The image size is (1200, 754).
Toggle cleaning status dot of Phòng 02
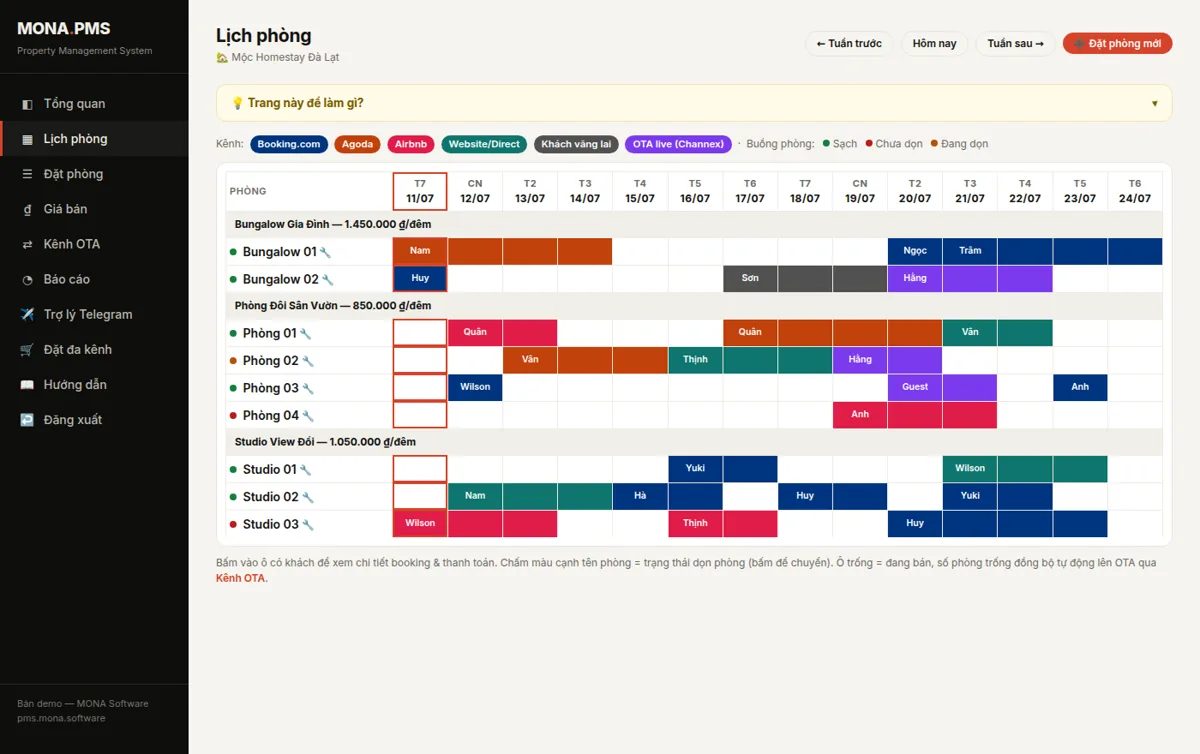click(x=233, y=361)
